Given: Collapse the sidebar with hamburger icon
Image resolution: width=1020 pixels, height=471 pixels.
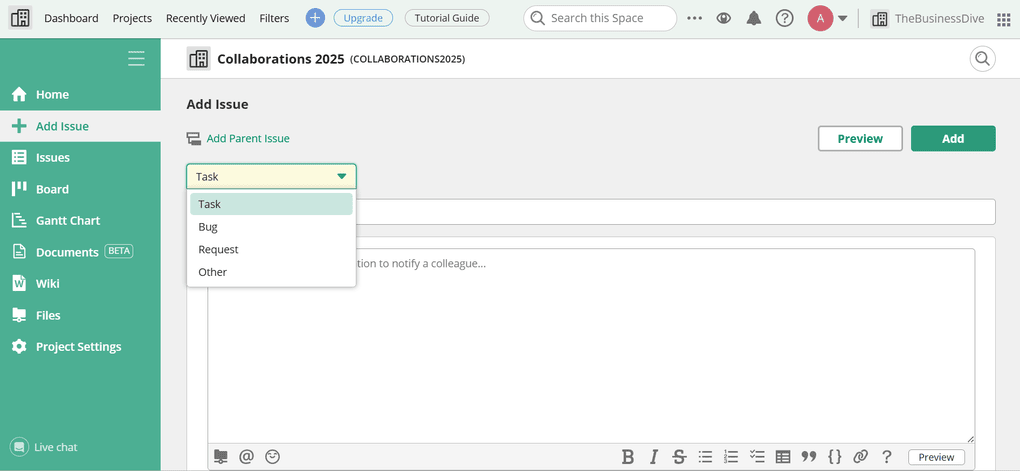Looking at the screenshot, I should (x=137, y=58).
